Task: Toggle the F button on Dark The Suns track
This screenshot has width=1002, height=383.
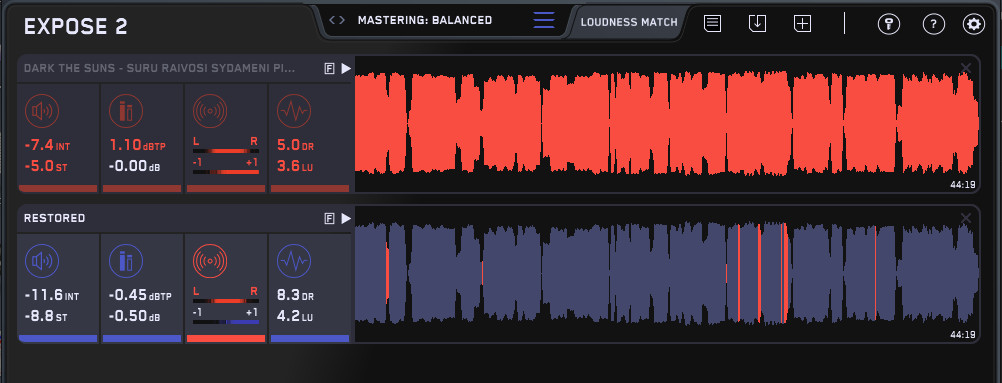Action: click(x=330, y=68)
